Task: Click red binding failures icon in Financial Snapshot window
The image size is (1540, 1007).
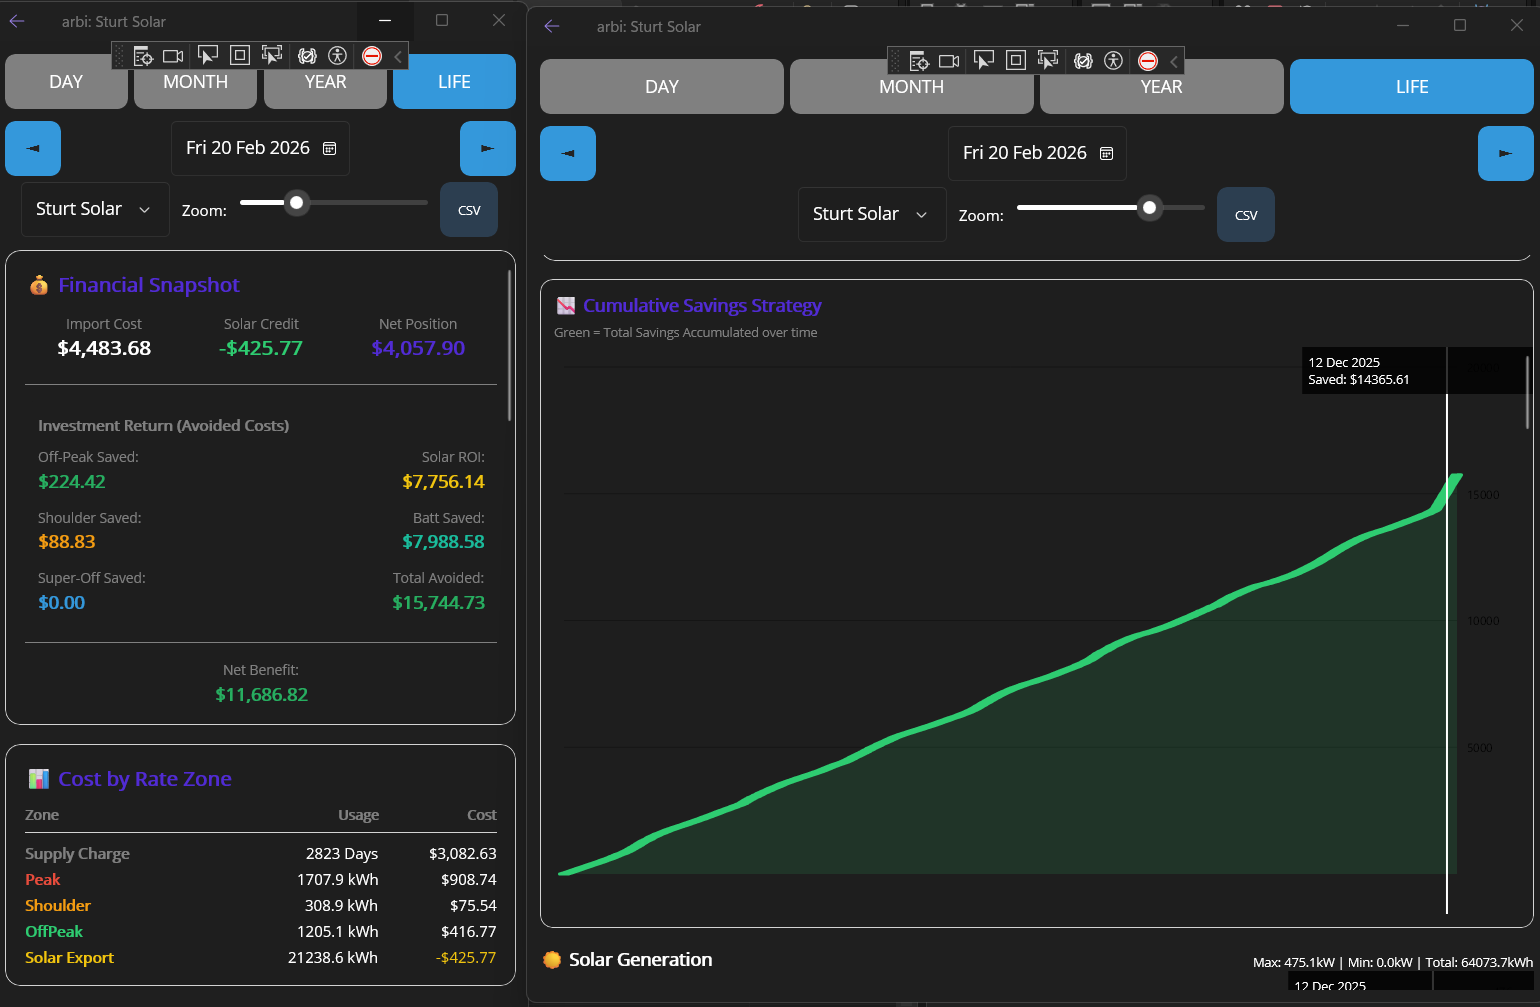Action: coord(372,56)
